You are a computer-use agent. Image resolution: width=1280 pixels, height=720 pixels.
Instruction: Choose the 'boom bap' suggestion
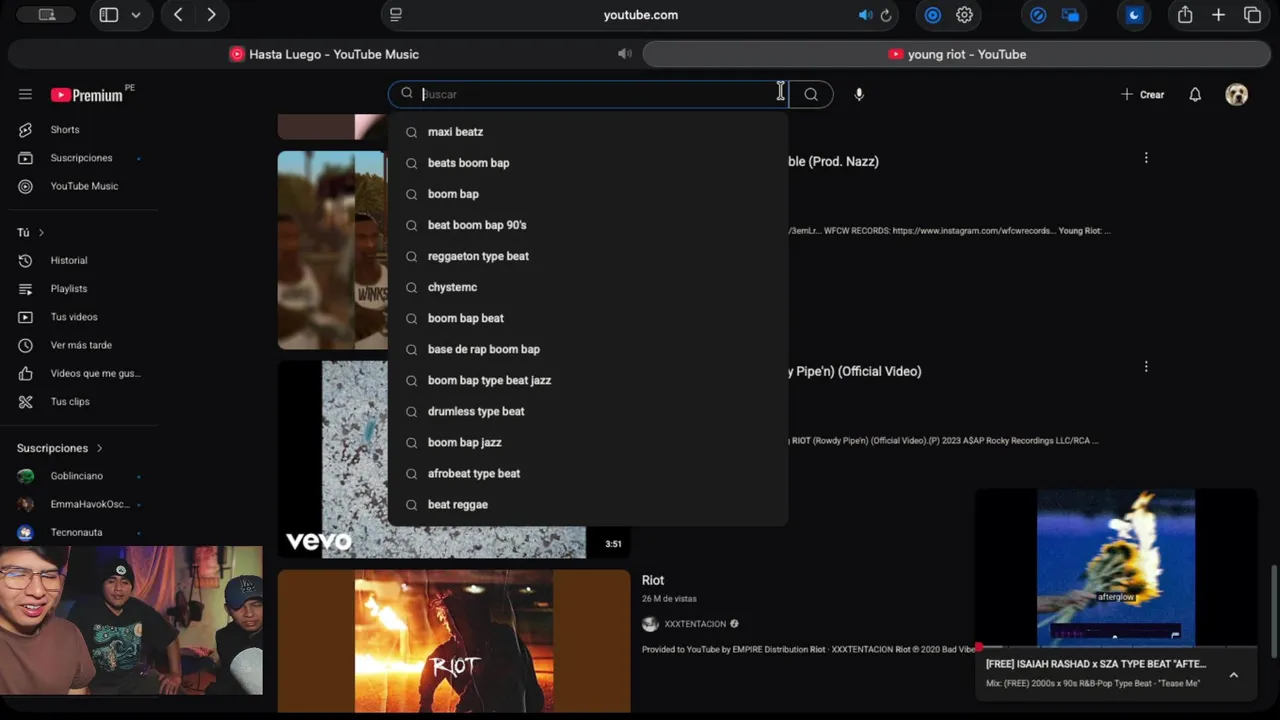click(x=588, y=194)
